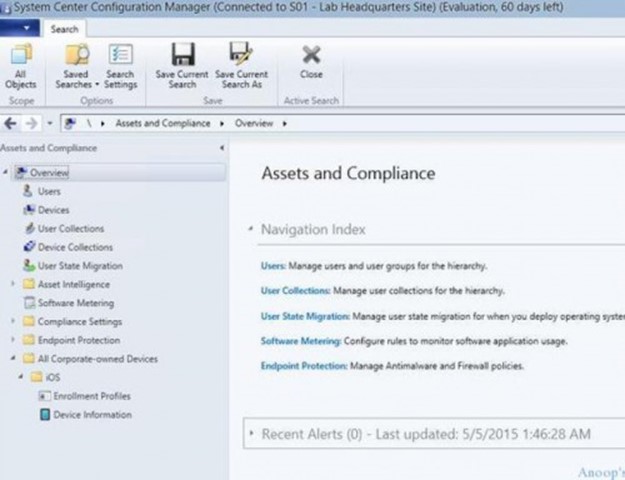Expand the arrow after Overview breadcrumb
This screenshot has width=625, height=480.
[285, 124]
